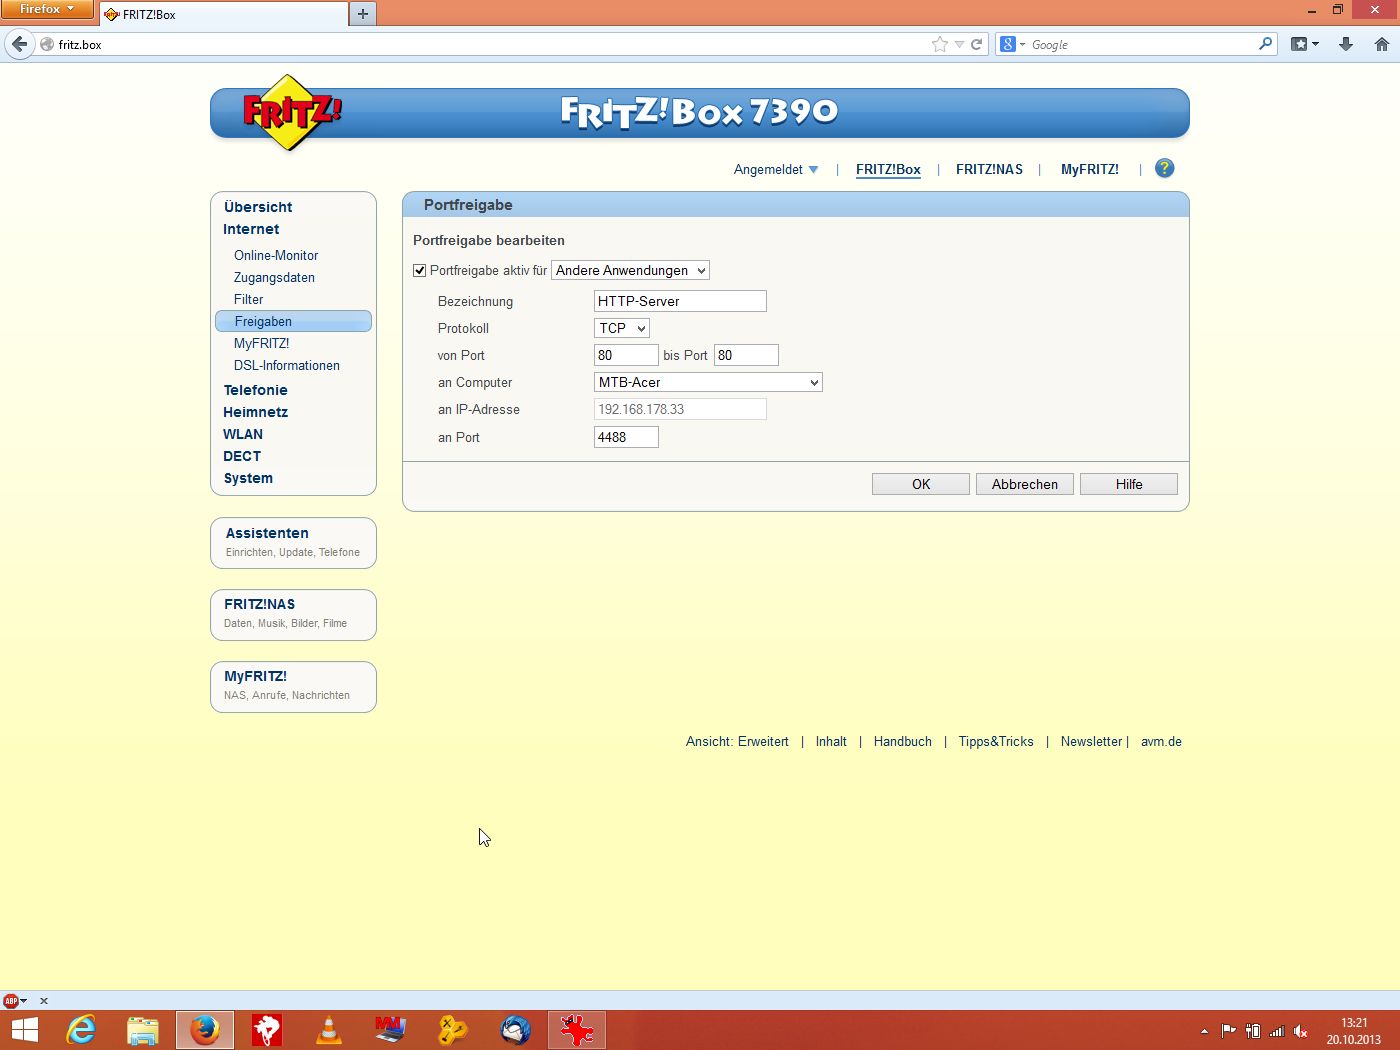This screenshot has width=1400, height=1050.
Task: Open the Heimnetz menu
Action: click(255, 412)
